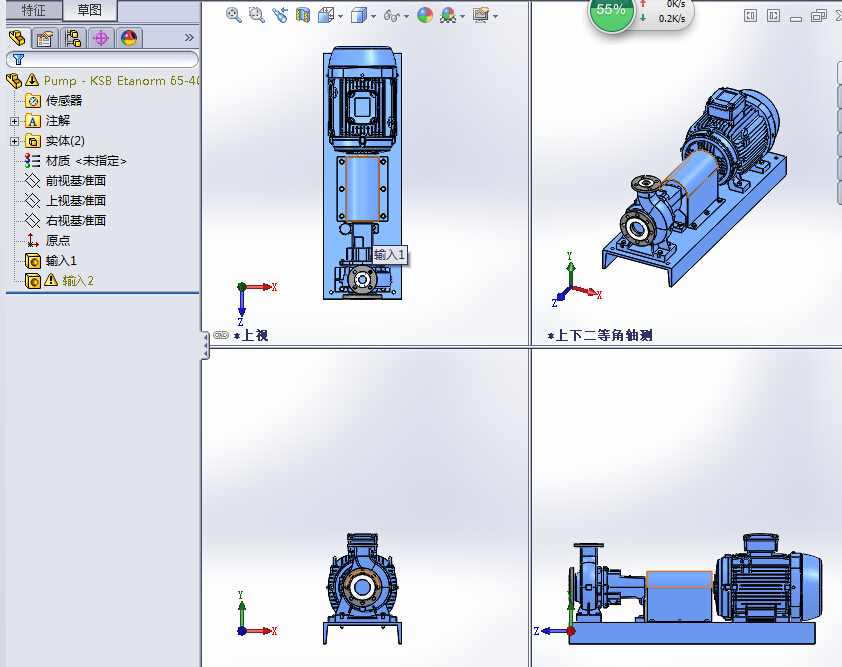842x667 pixels.
Task: Click the *上下二等角轴测 viewport label
Action: tap(600, 336)
